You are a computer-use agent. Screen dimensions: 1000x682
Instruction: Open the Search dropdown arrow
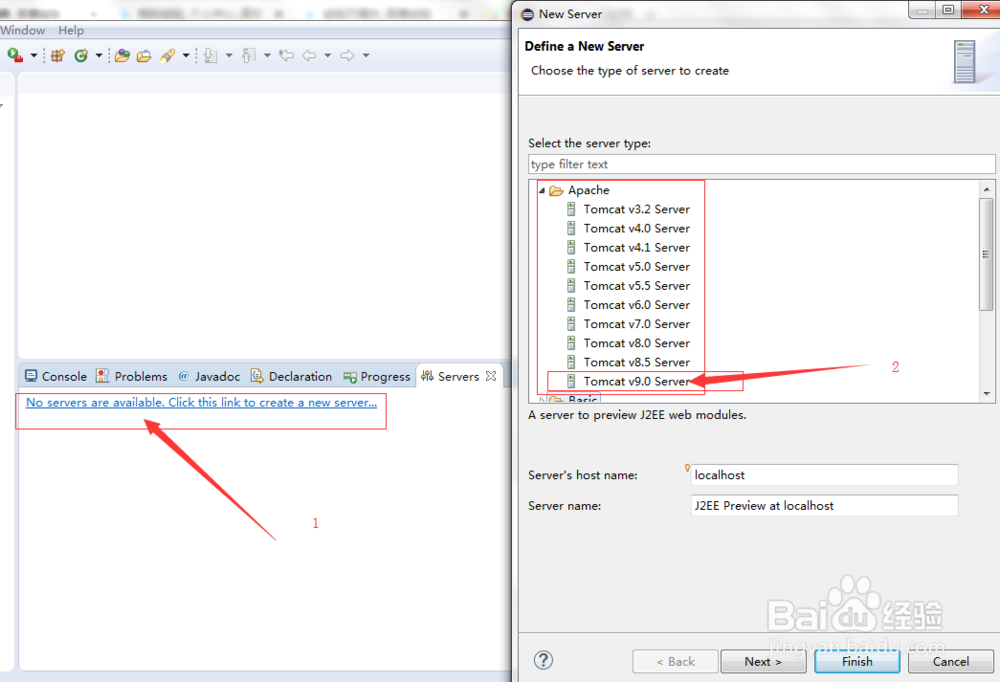click(x=186, y=56)
